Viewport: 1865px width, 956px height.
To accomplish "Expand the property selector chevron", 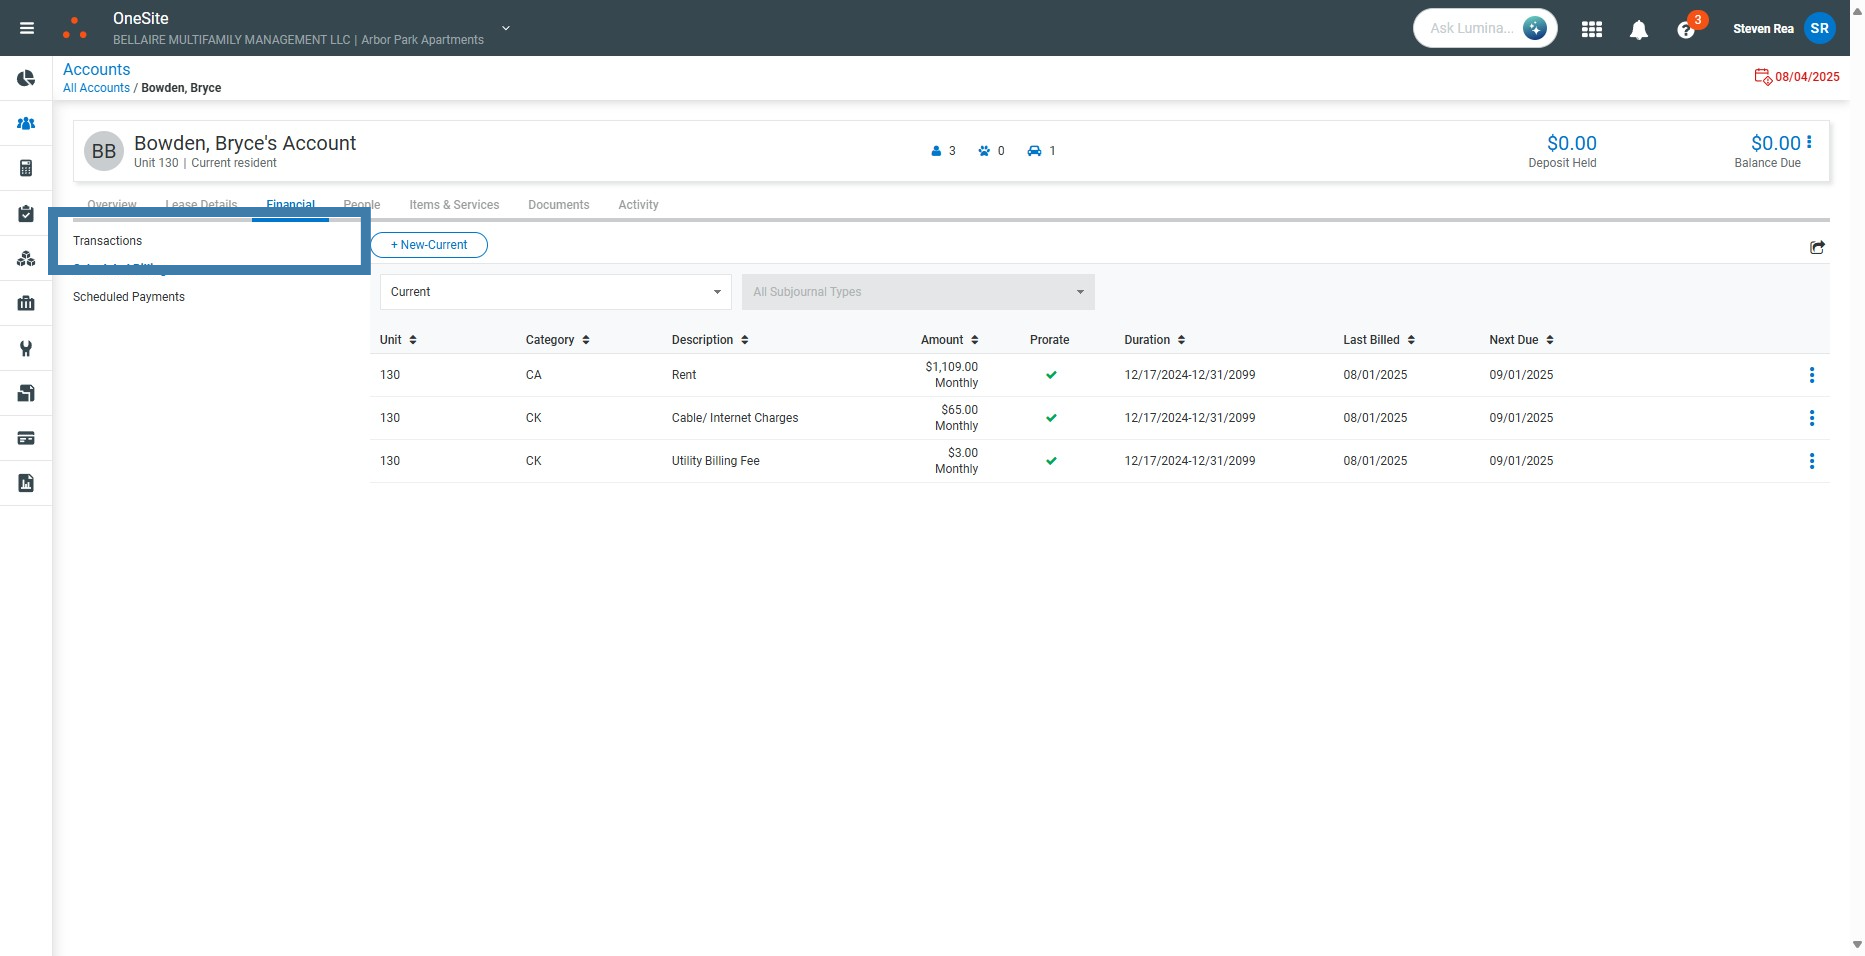I will pyautogui.click(x=506, y=28).
